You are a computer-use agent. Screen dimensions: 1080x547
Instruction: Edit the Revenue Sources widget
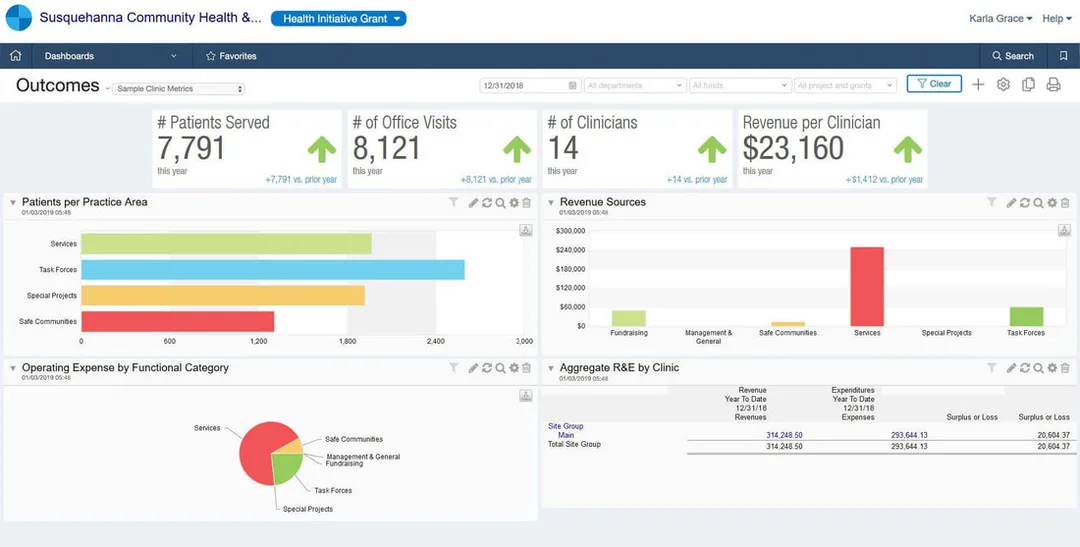click(x=1011, y=203)
